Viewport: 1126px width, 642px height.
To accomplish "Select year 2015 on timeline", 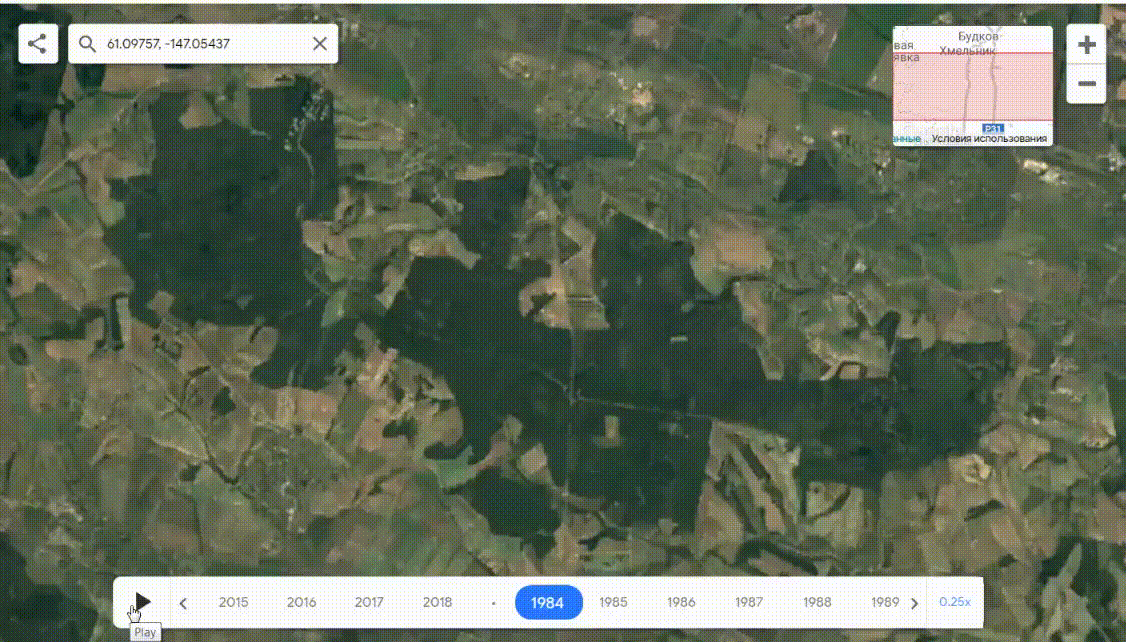I will (233, 602).
